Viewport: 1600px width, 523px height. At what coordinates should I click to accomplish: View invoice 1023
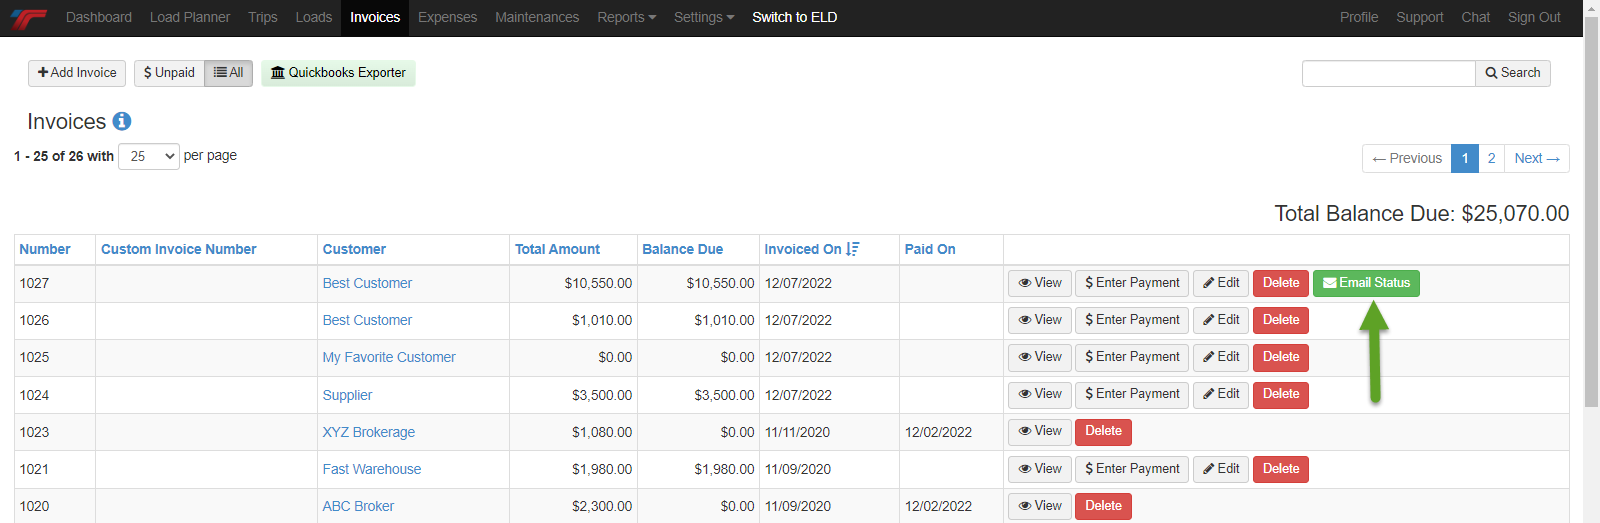(1040, 431)
